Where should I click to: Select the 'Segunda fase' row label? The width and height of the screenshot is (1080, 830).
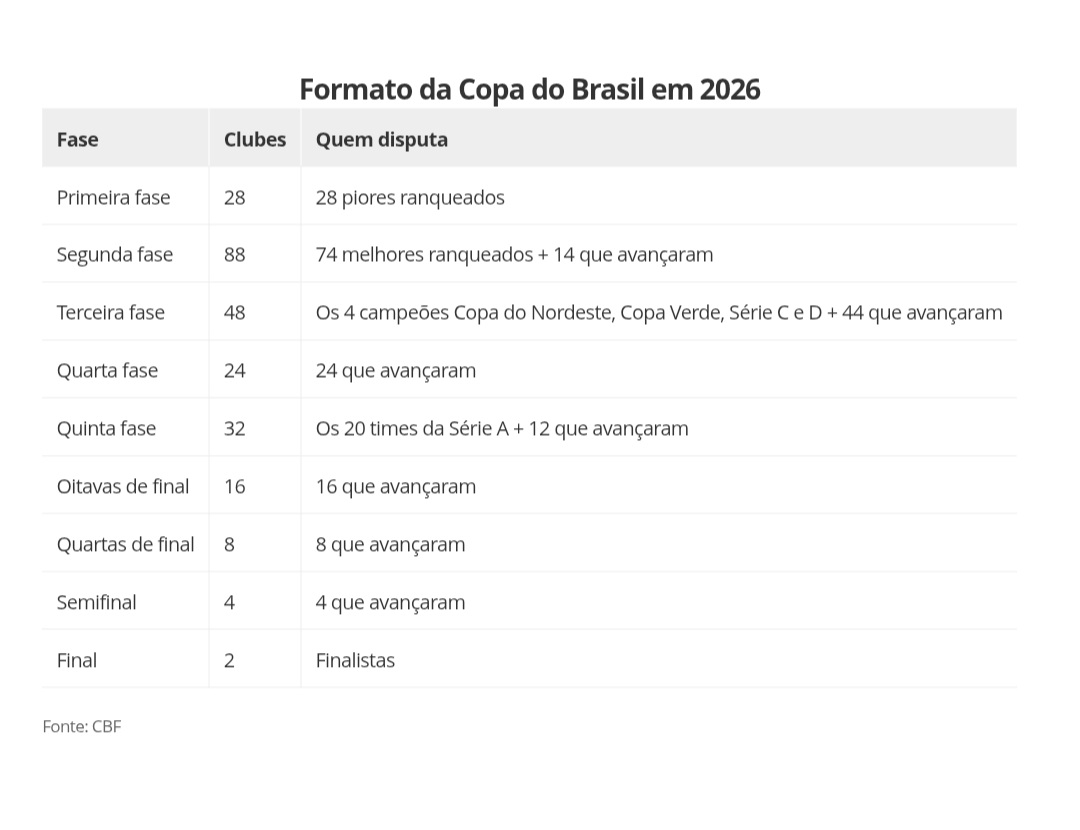pos(114,254)
